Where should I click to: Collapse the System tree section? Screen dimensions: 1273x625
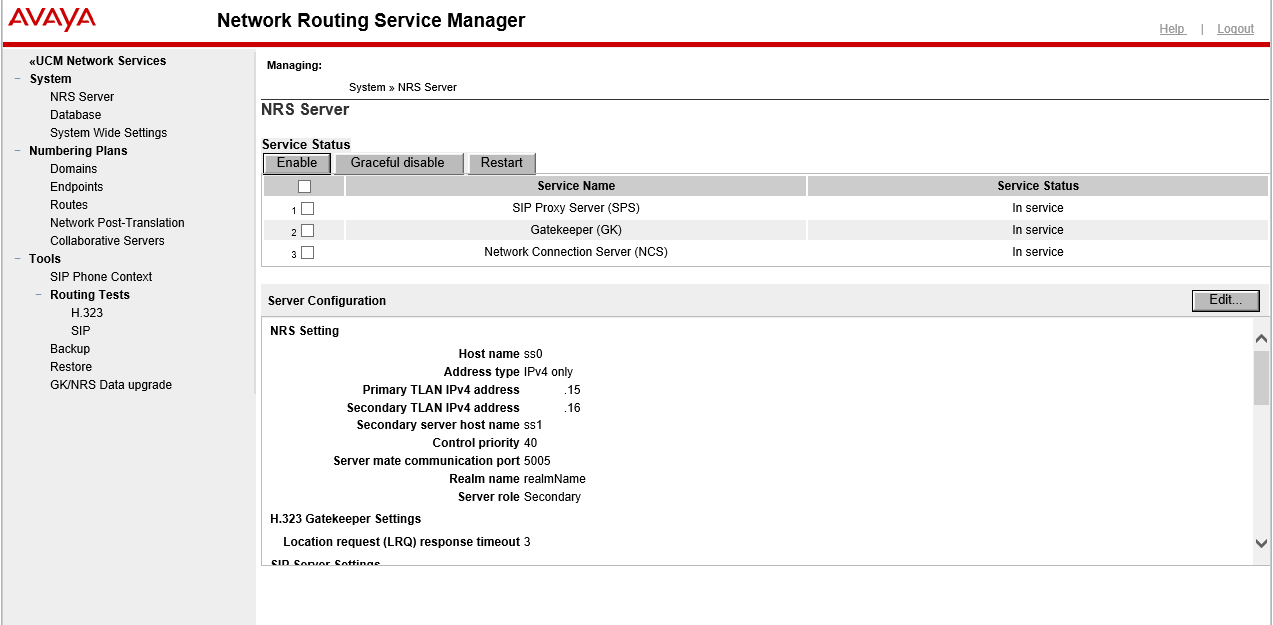[18, 79]
